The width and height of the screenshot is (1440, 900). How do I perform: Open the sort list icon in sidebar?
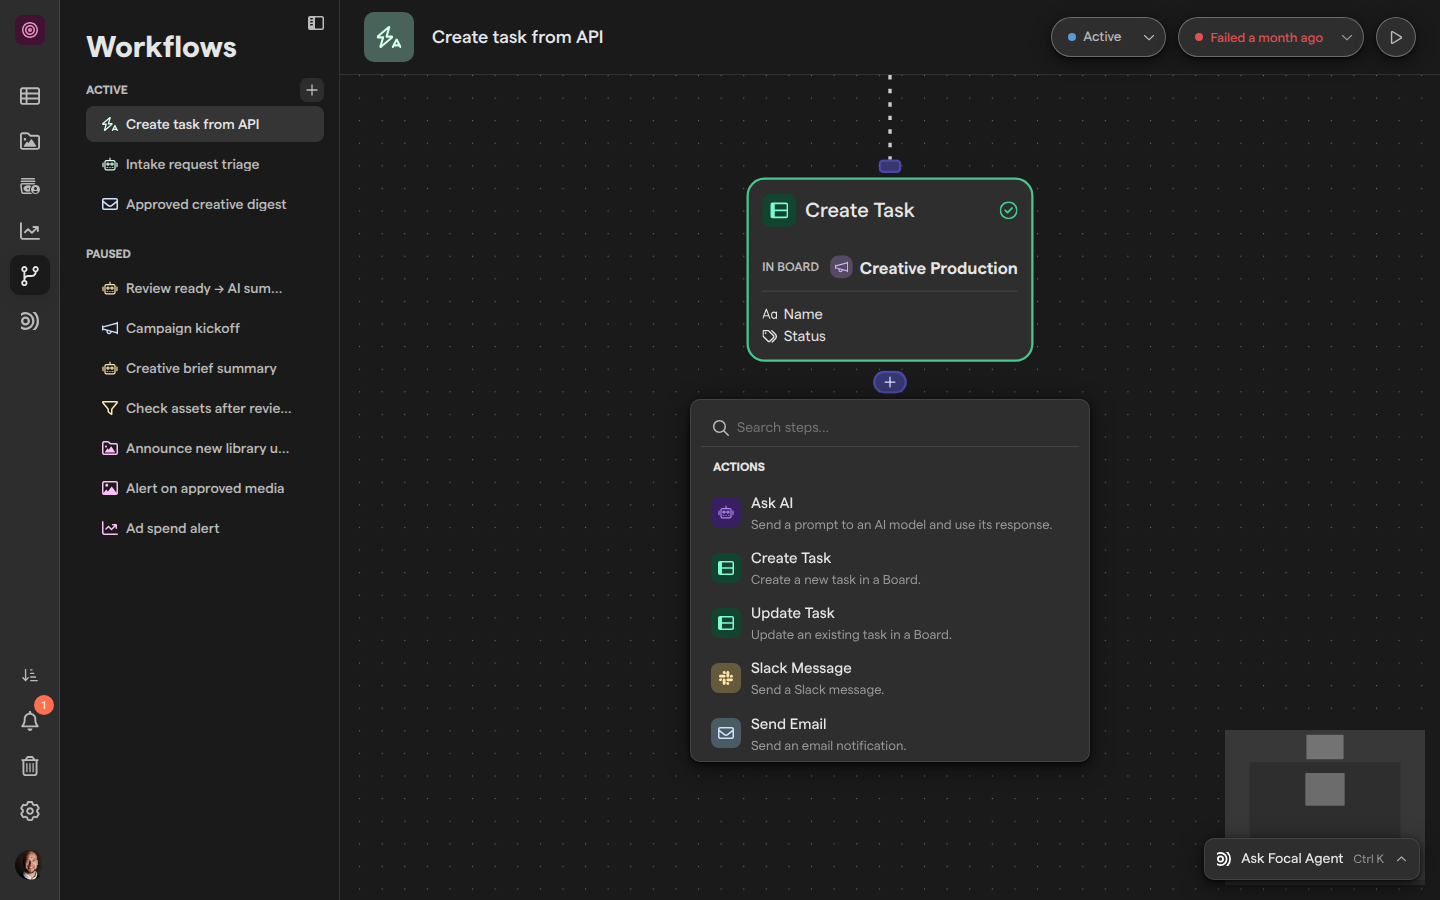(x=30, y=676)
